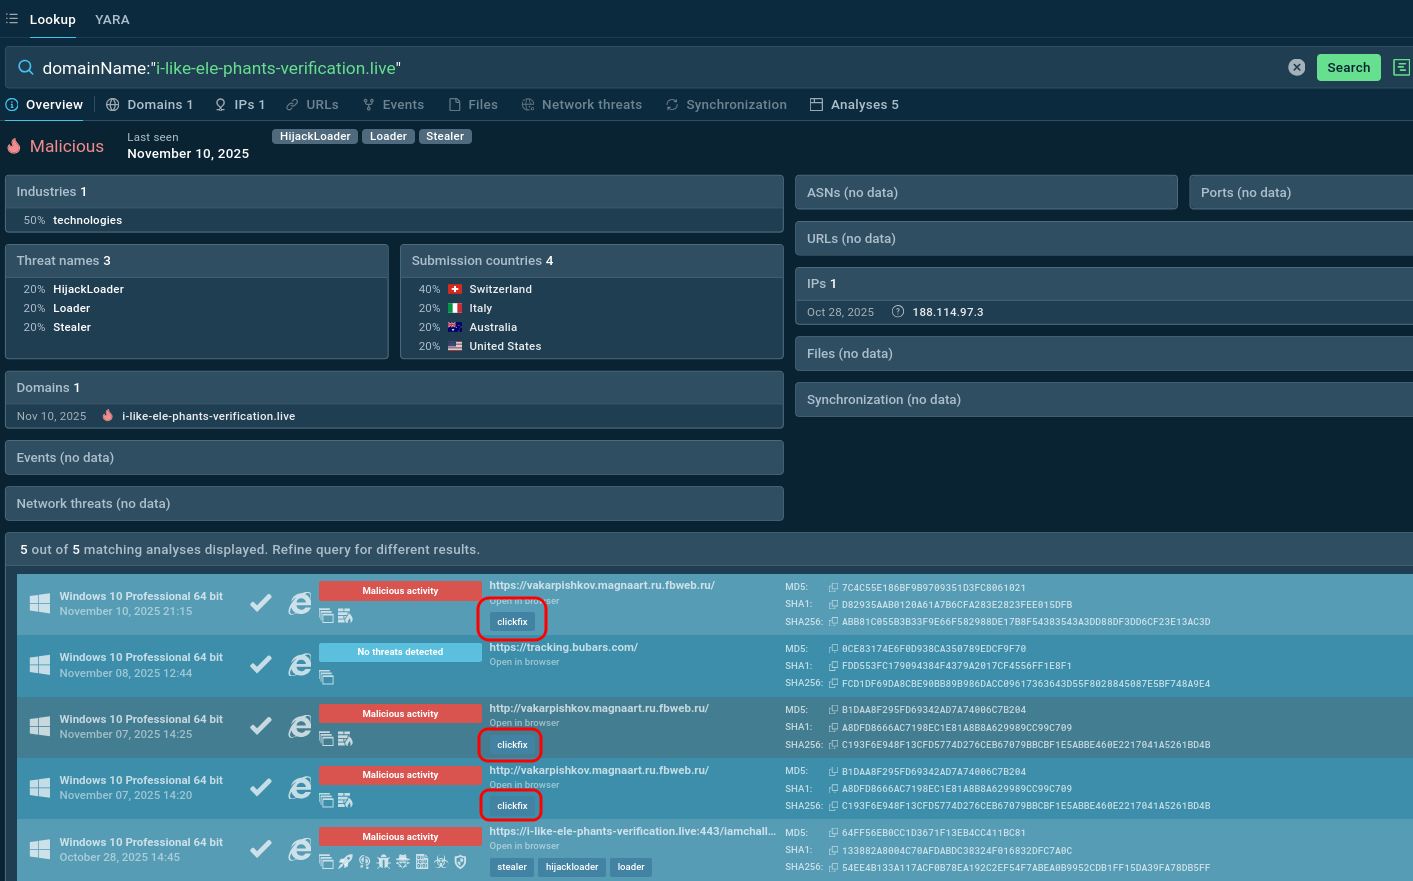This screenshot has width=1413, height=881.
Task: Click the biohazard icon in the October 28 analysis
Action: (440, 862)
